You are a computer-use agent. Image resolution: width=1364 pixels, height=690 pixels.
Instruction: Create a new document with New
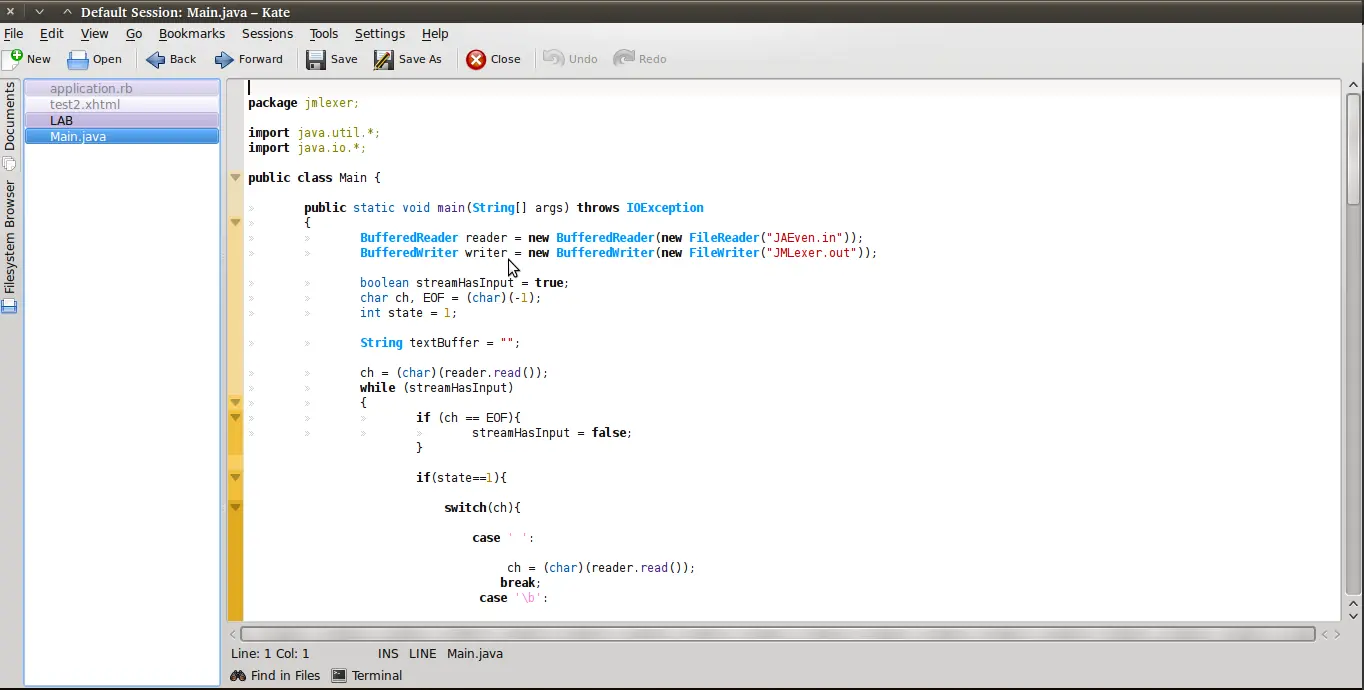[x=27, y=59]
